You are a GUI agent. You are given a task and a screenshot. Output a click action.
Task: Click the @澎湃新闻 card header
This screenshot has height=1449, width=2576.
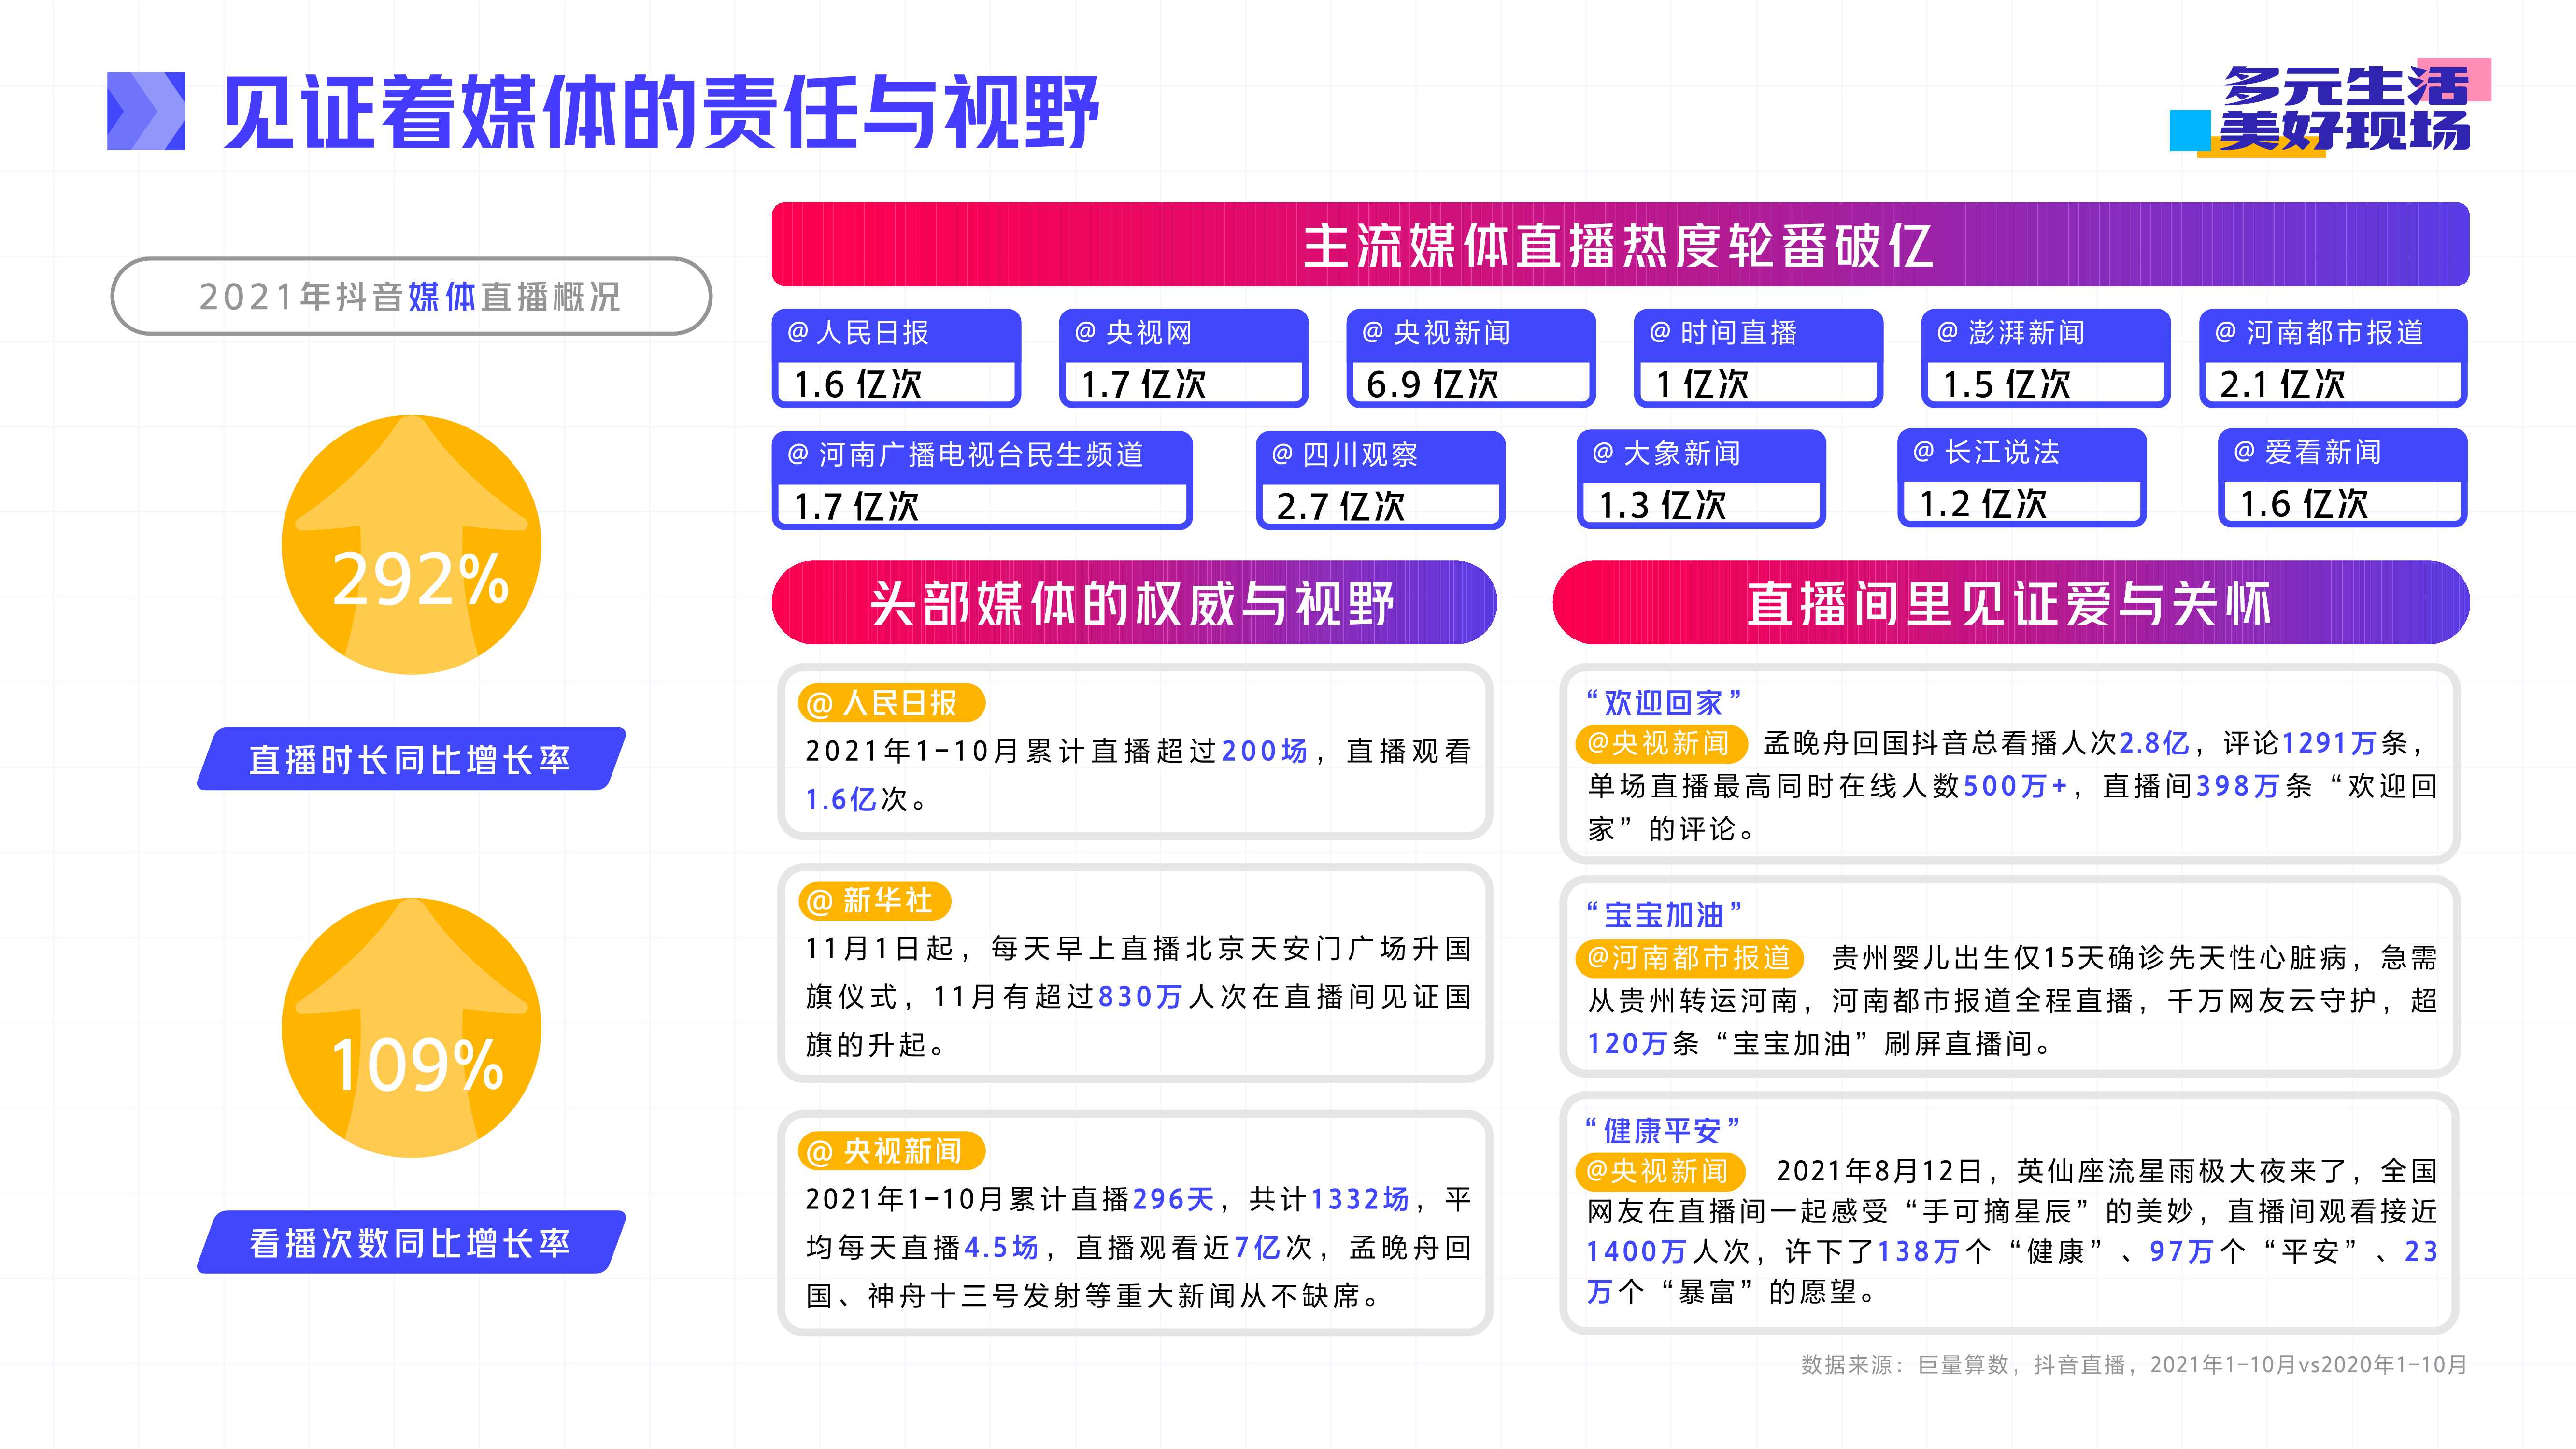(x=2046, y=334)
